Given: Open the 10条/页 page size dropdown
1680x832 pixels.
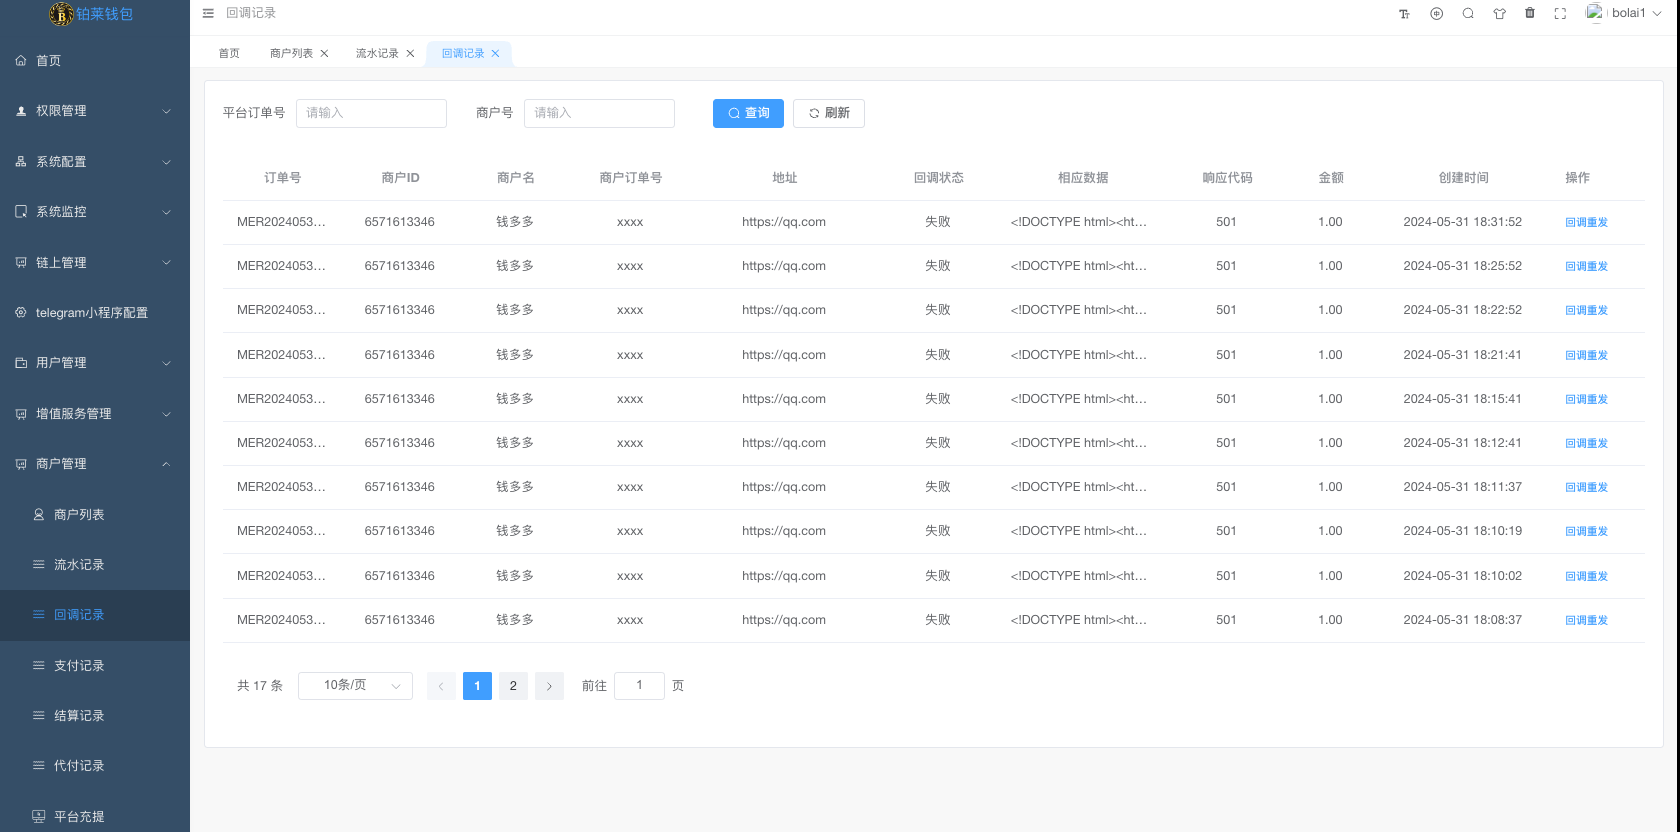Looking at the screenshot, I should (355, 686).
